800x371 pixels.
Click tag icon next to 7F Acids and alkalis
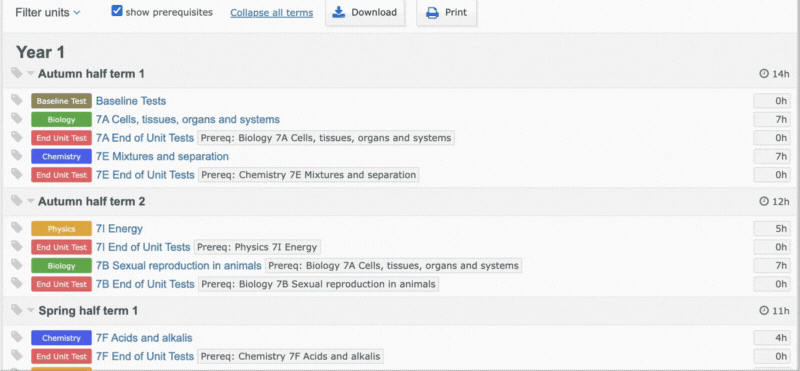click(17, 337)
